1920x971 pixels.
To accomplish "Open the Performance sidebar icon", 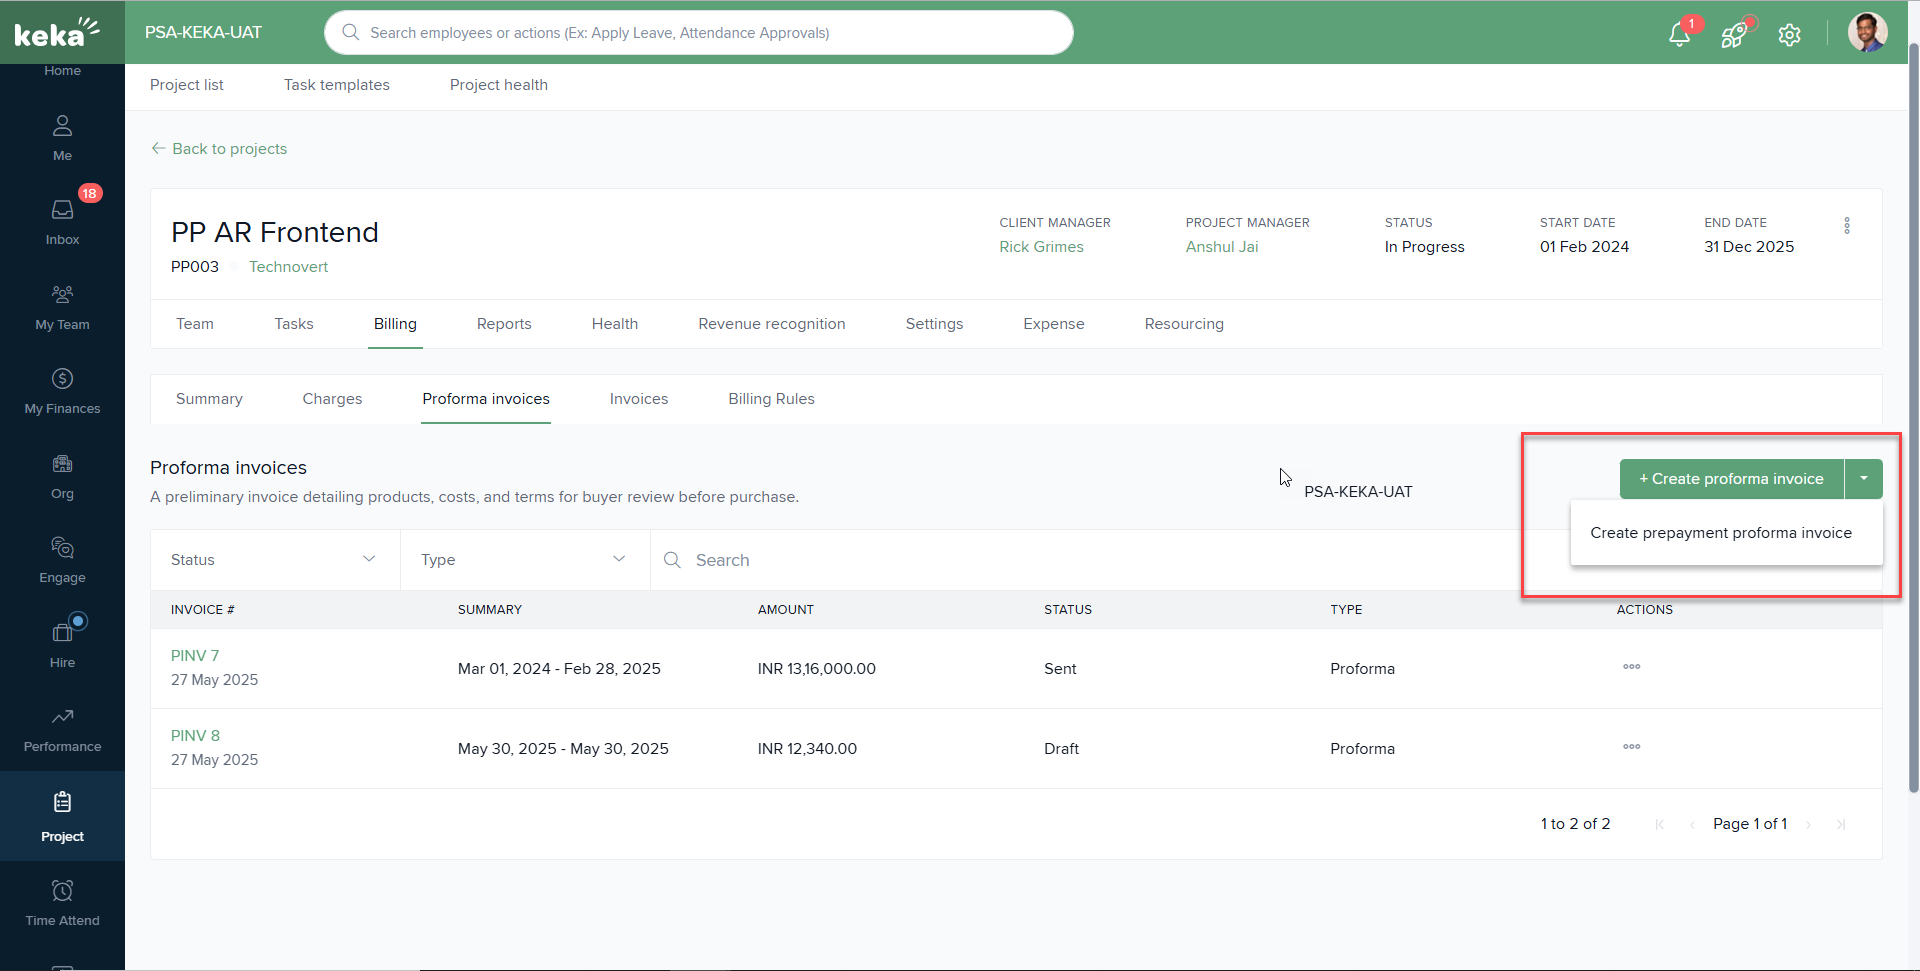I will coord(62,728).
